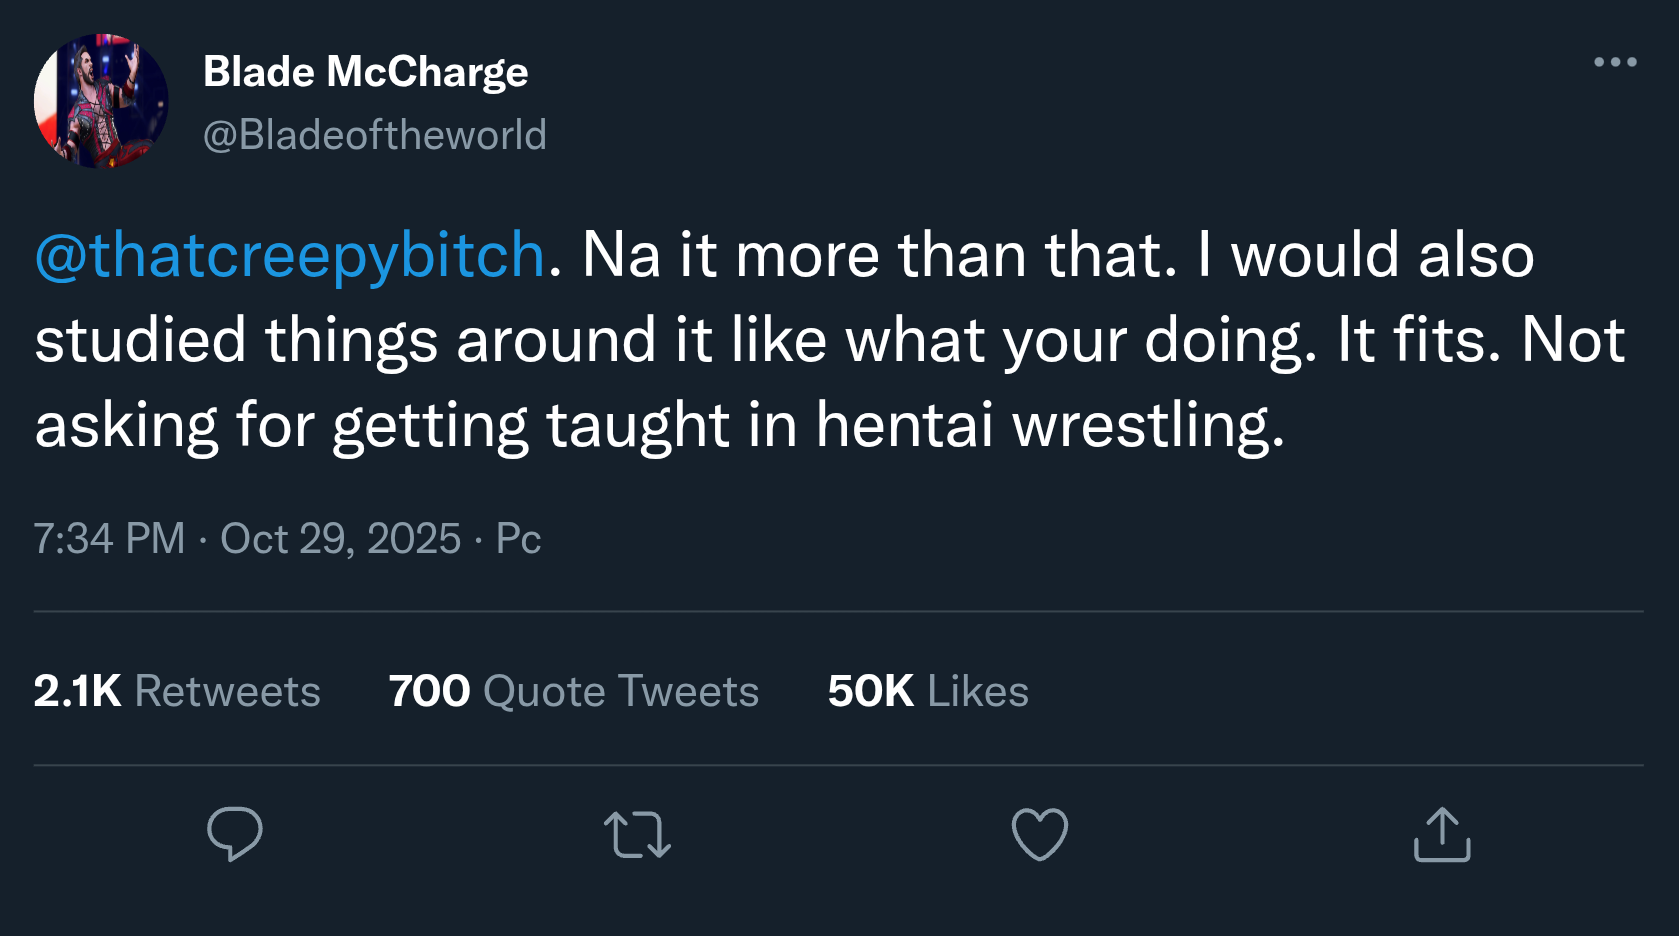This screenshot has height=936, width=1679.
Task: Like the tweet with the heart icon
Action: point(1040,834)
